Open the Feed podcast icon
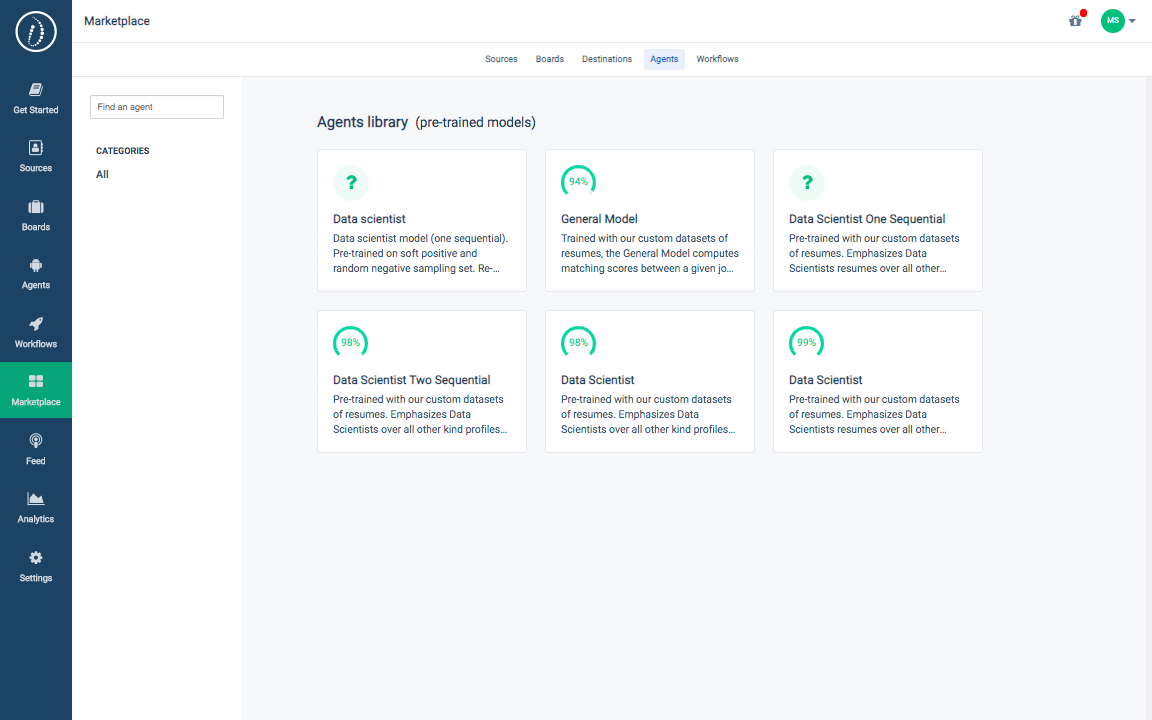The width and height of the screenshot is (1152, 720). [36, 442]
